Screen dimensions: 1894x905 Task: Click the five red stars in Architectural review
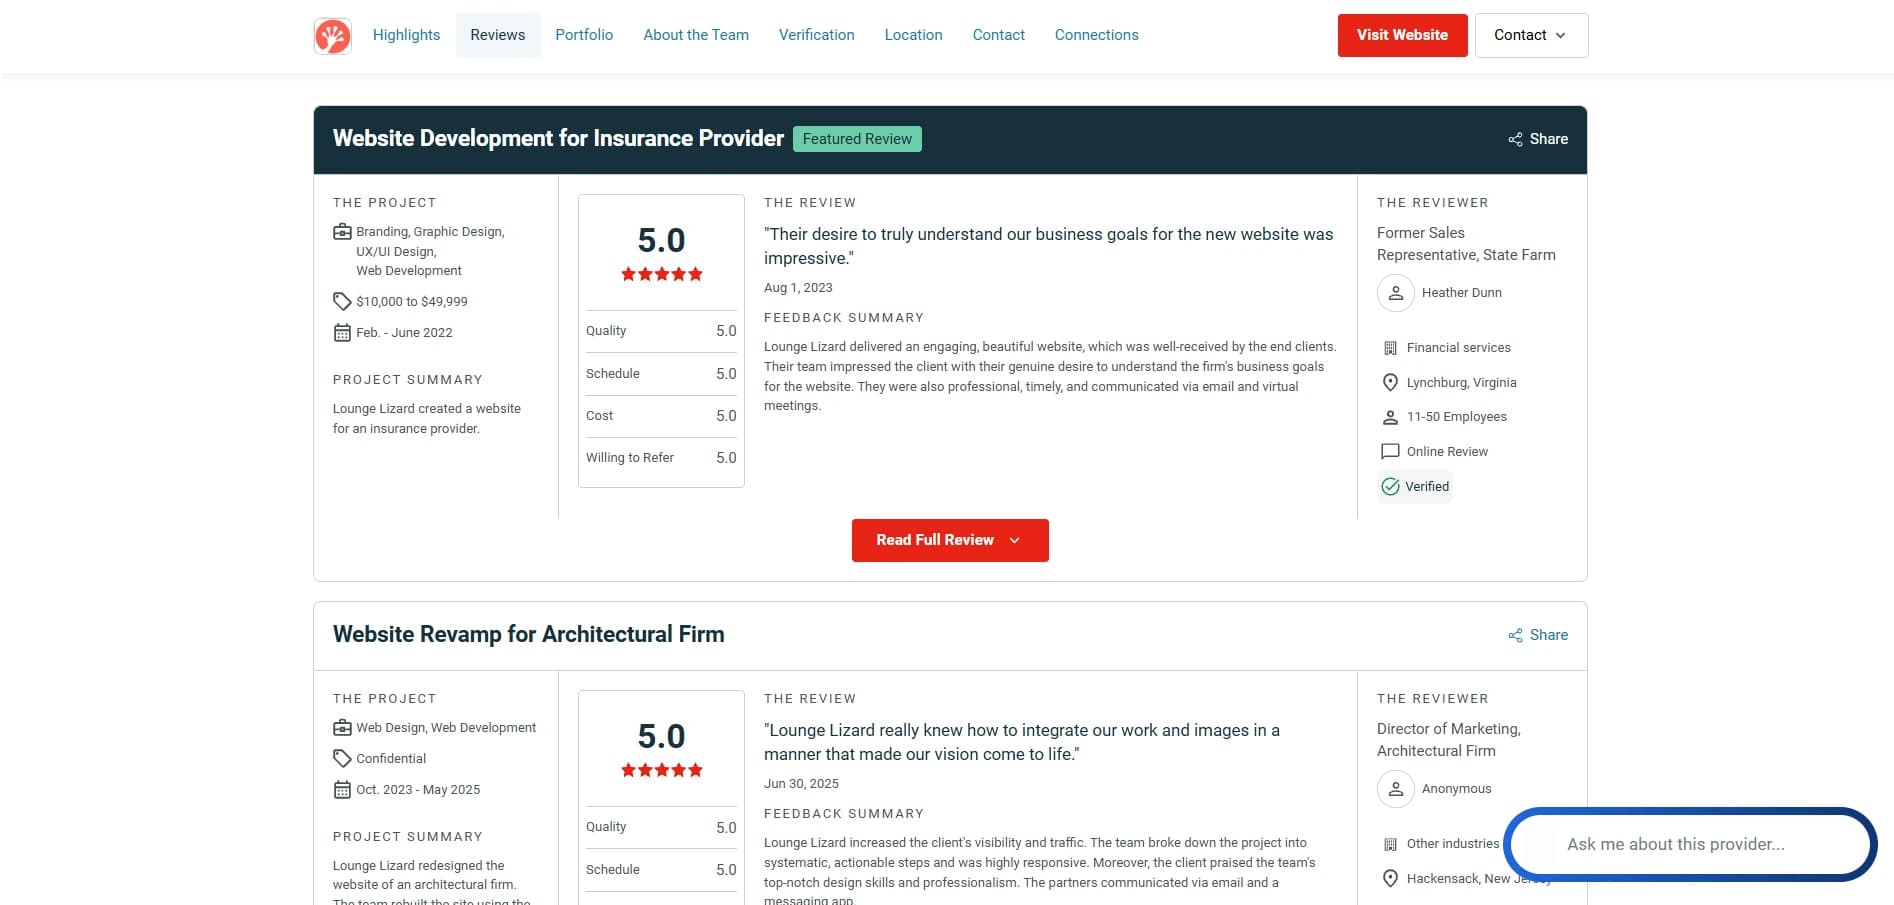tap(662, 770)
